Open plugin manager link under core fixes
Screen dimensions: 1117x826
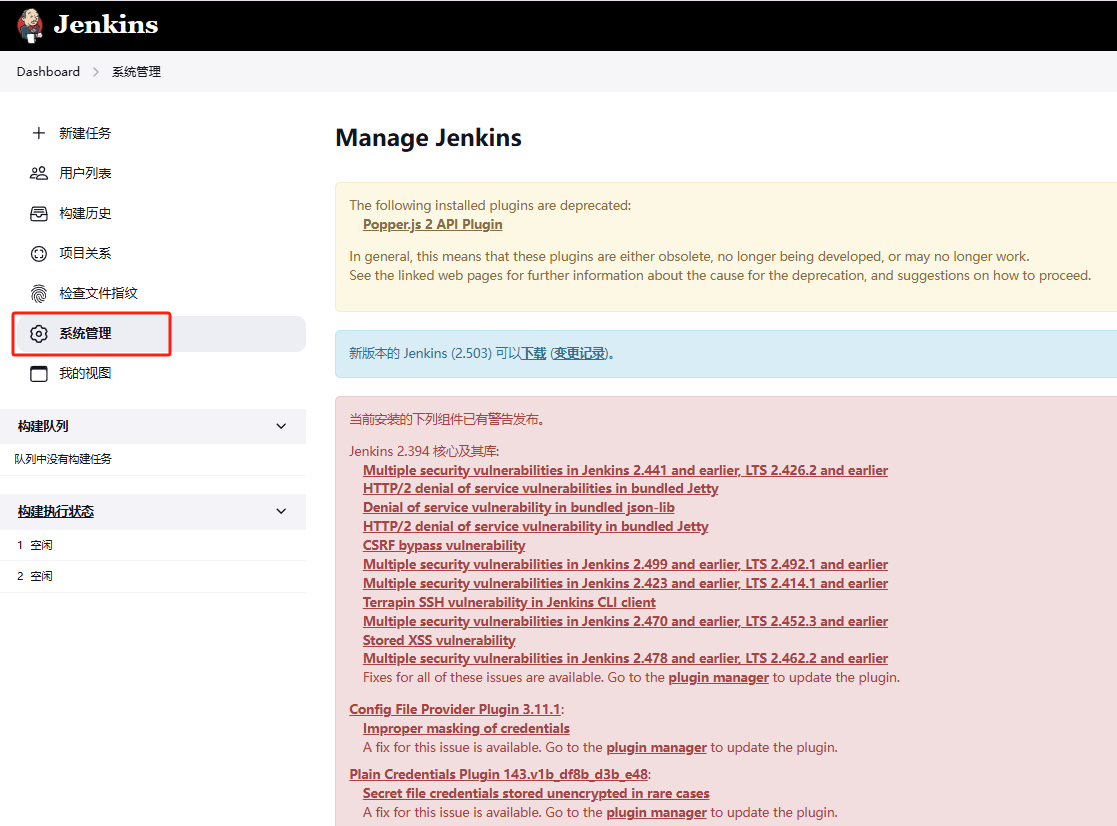pos(718,677)
